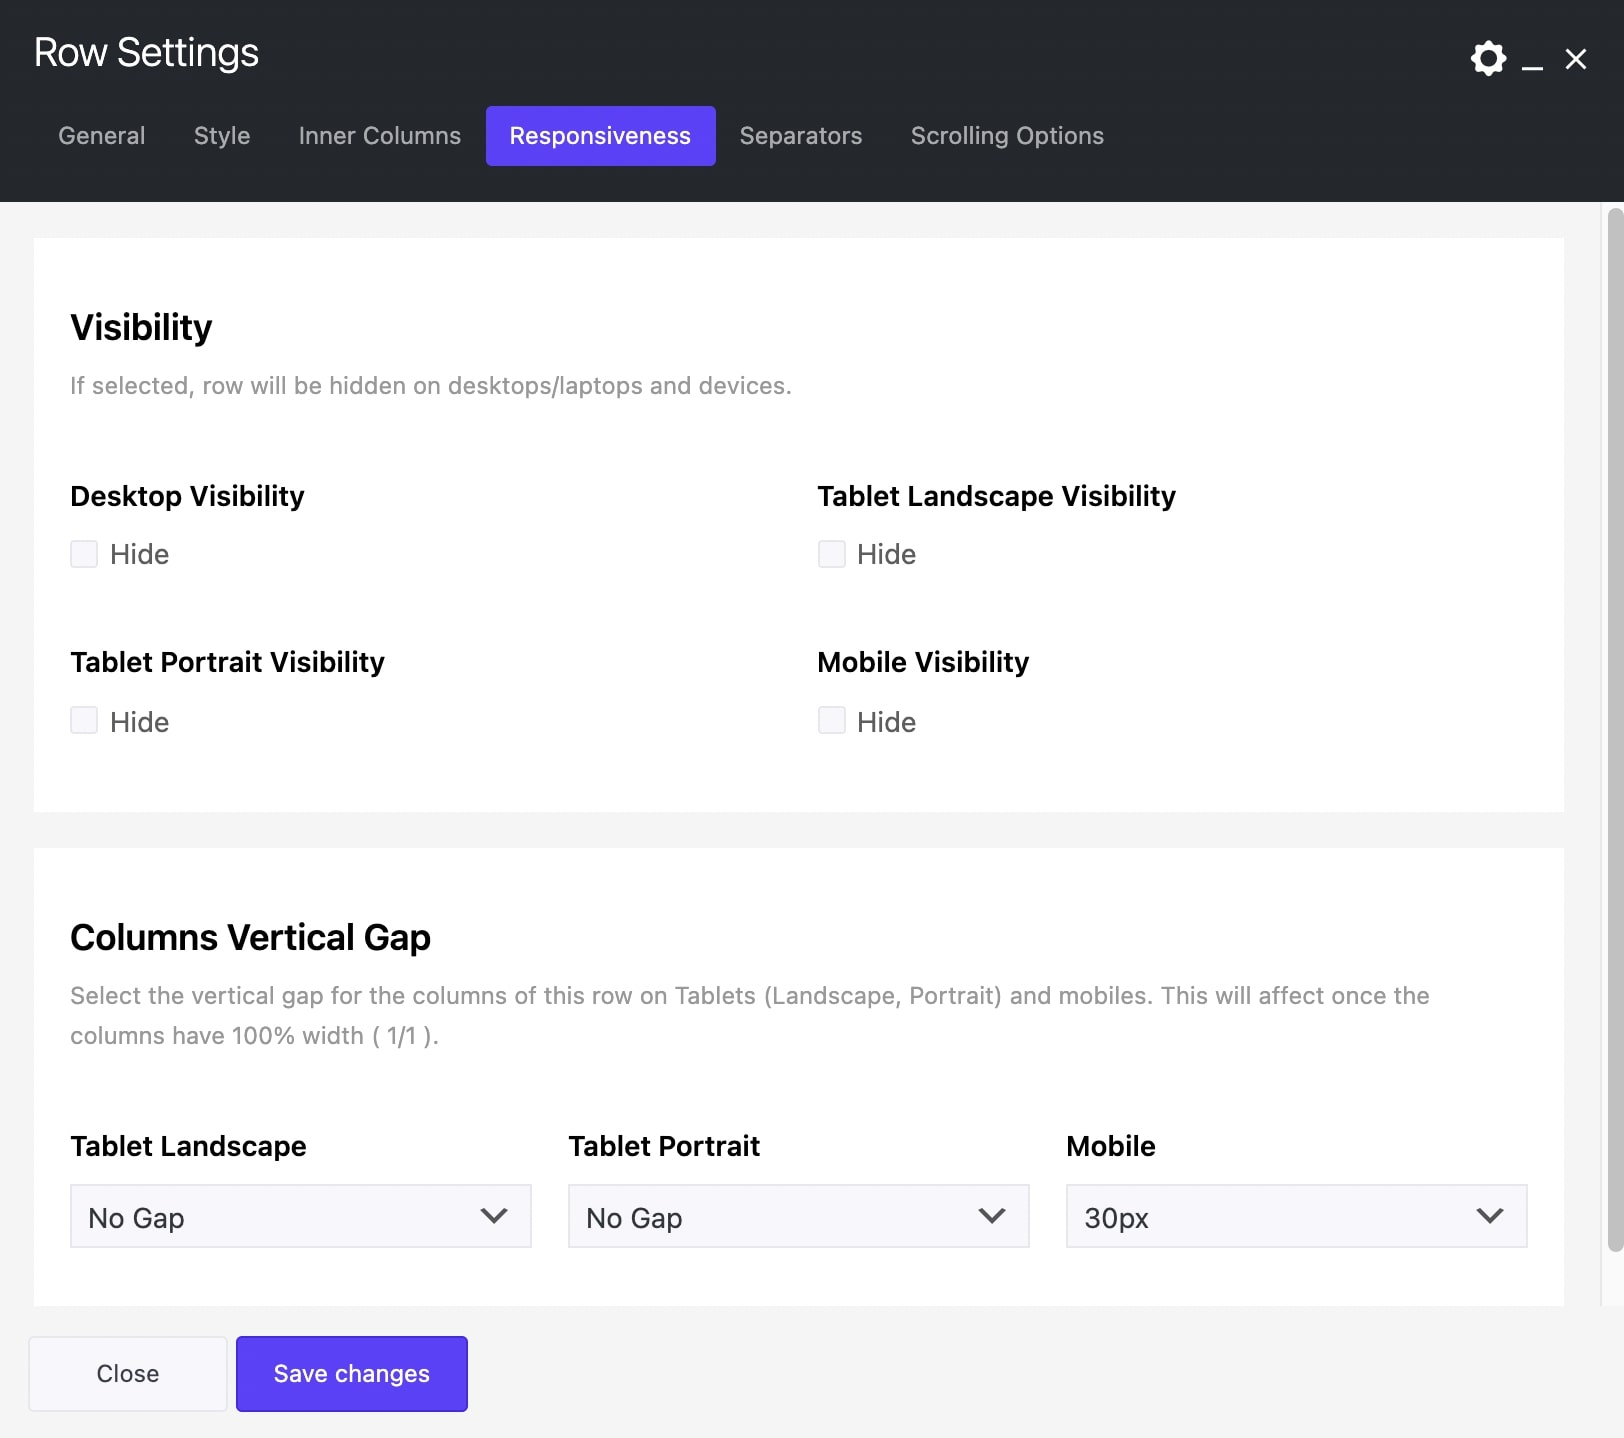Enable Hide under Desktop Visibility

click(84, 554)
